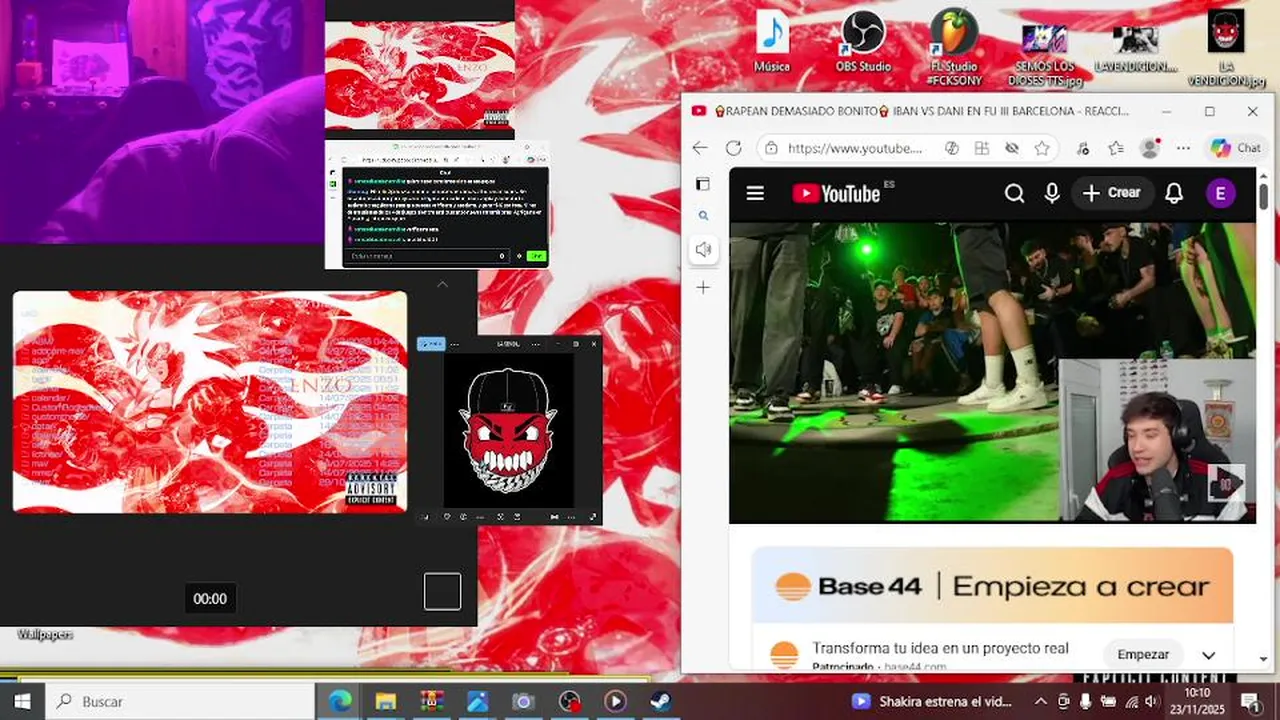Click the Transforma tu idea ad title
The width and height of the screenshot is (1280, 720).
[940, 648]
